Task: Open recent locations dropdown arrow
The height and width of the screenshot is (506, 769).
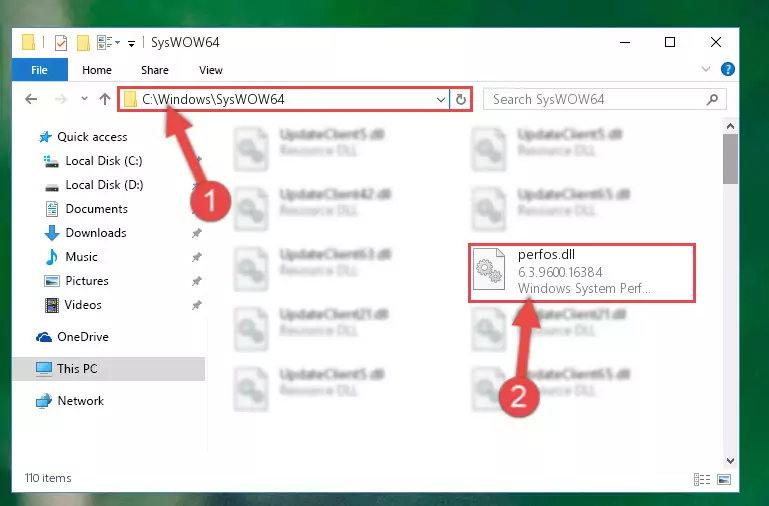Action: click(x=84, y=99)
